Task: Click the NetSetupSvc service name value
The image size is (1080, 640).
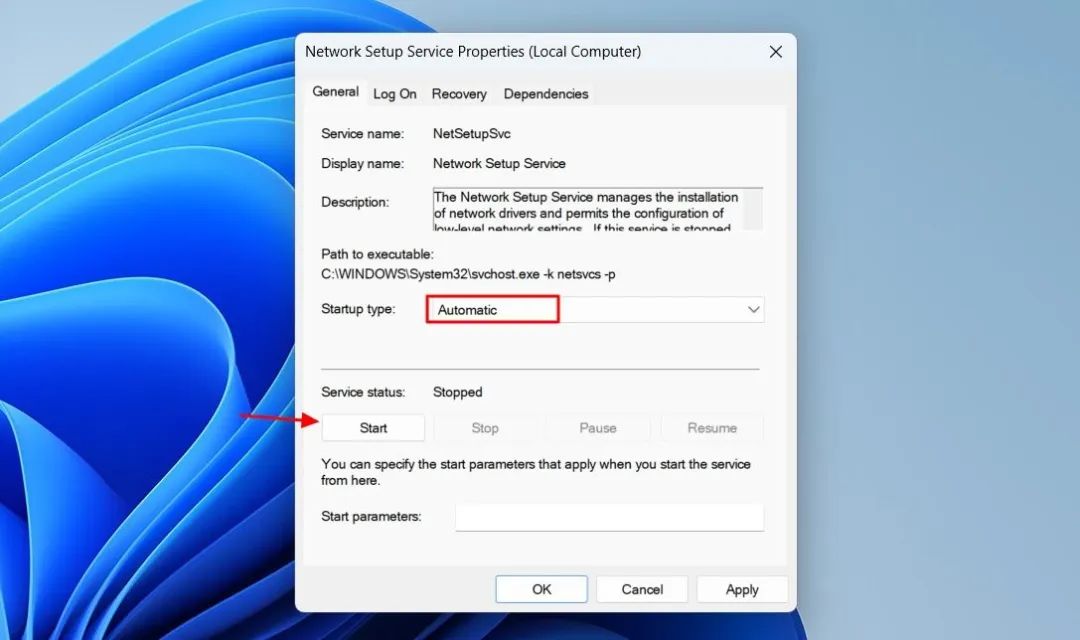Action: (x=472, y=133)
